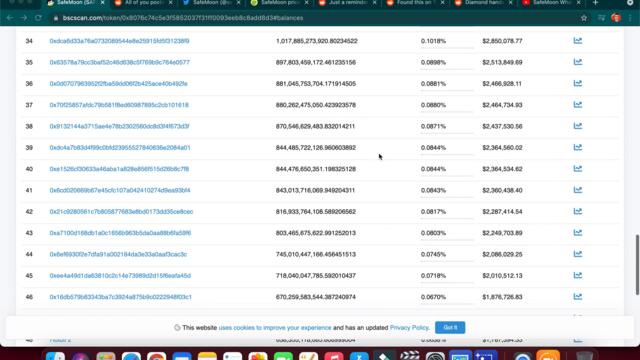The width and height of the screenshot is (640, 360).
Task: Open analytics chart icon for rank 38
Action: (578, 126)
